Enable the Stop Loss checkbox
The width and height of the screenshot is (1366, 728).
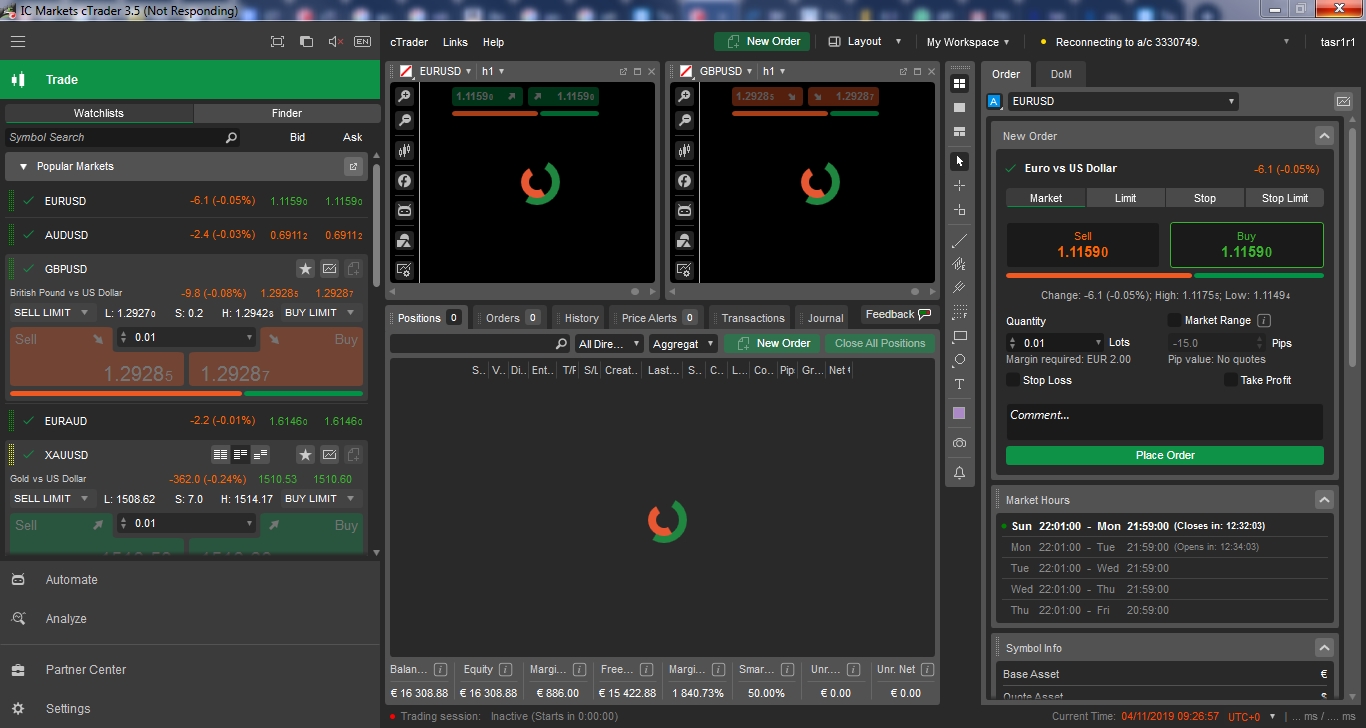pyautogui.click(x=1013, y=380)
